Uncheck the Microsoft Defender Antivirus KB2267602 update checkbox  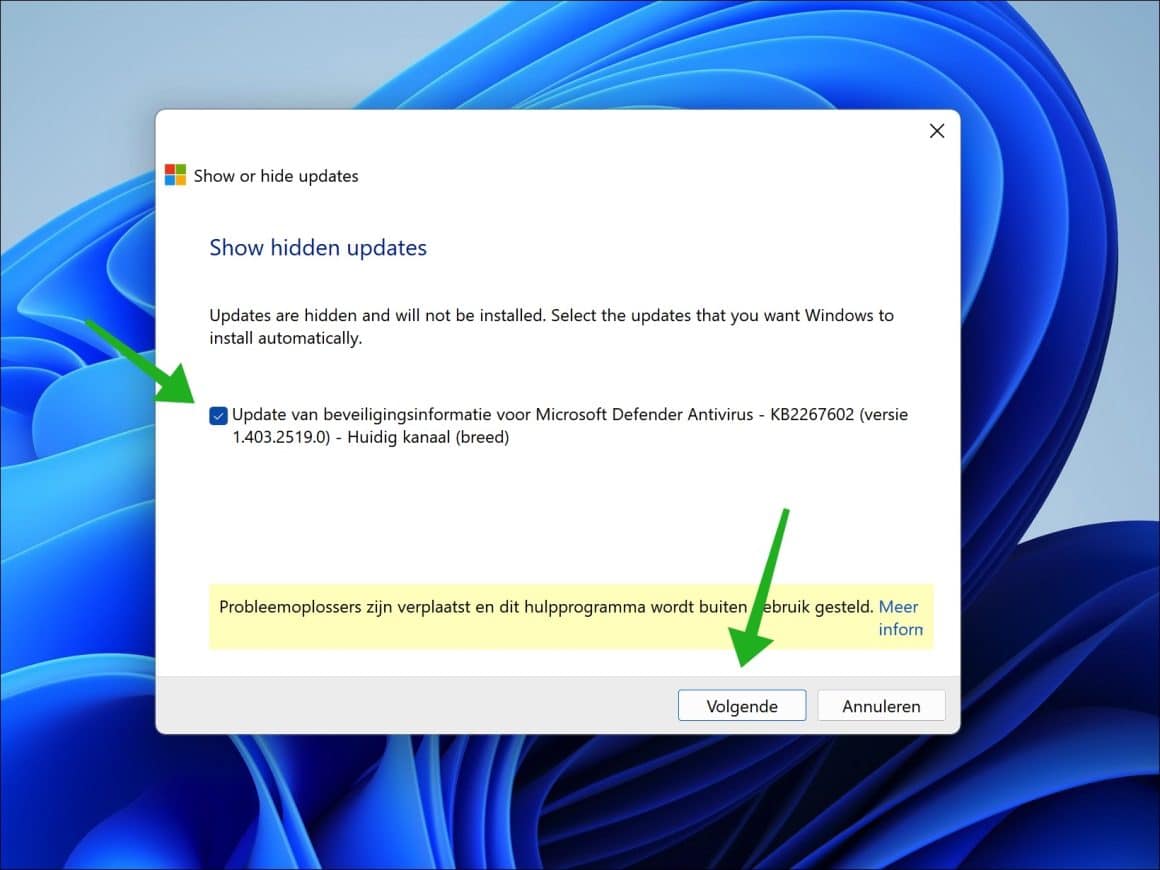(218, 416)
